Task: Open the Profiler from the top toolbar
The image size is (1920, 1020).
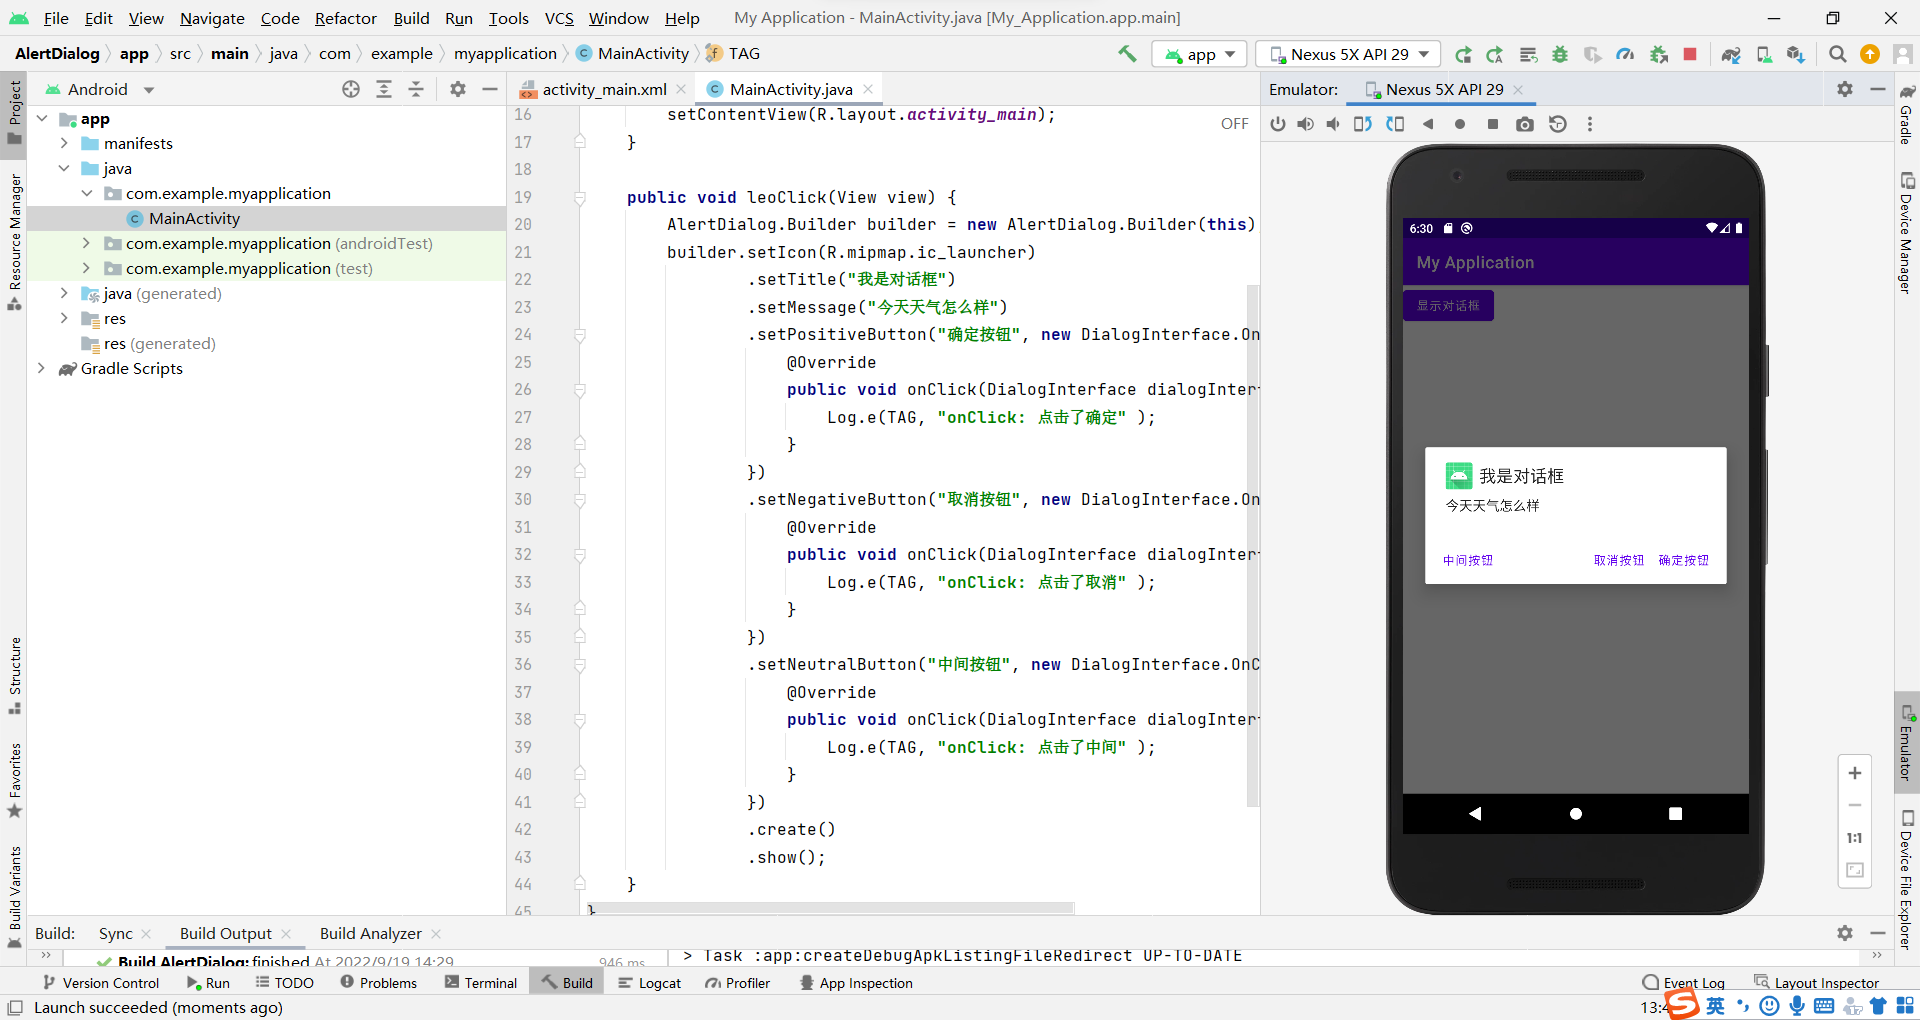Action: point(1625,54)
